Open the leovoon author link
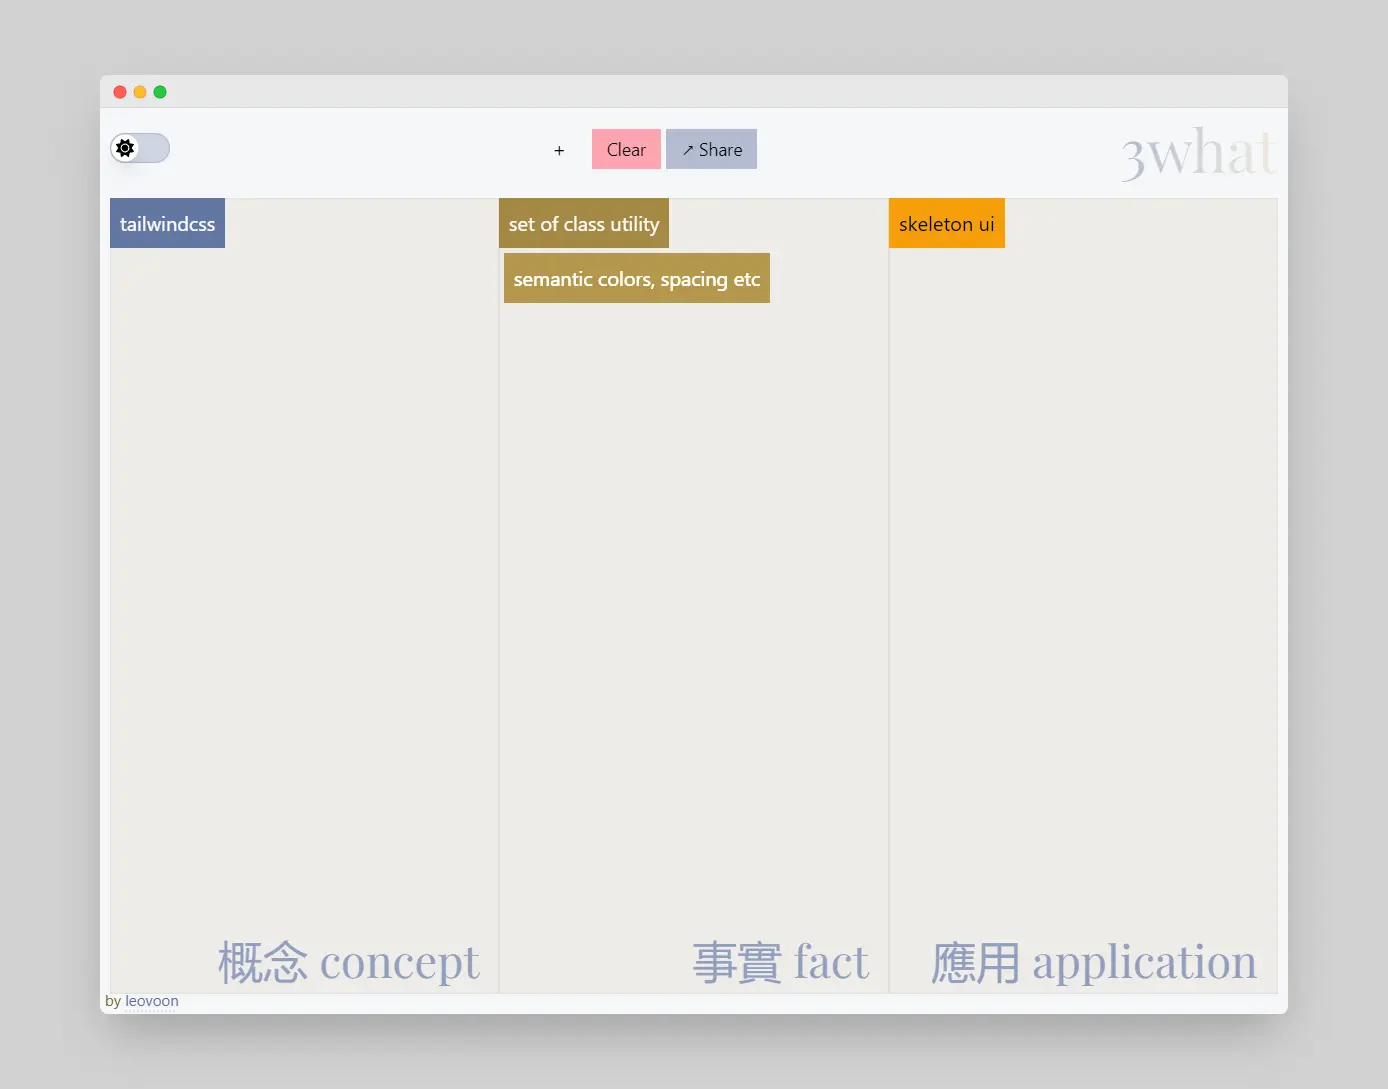The height and width of the screenshot is (1089, 1388). point(152,1001)
